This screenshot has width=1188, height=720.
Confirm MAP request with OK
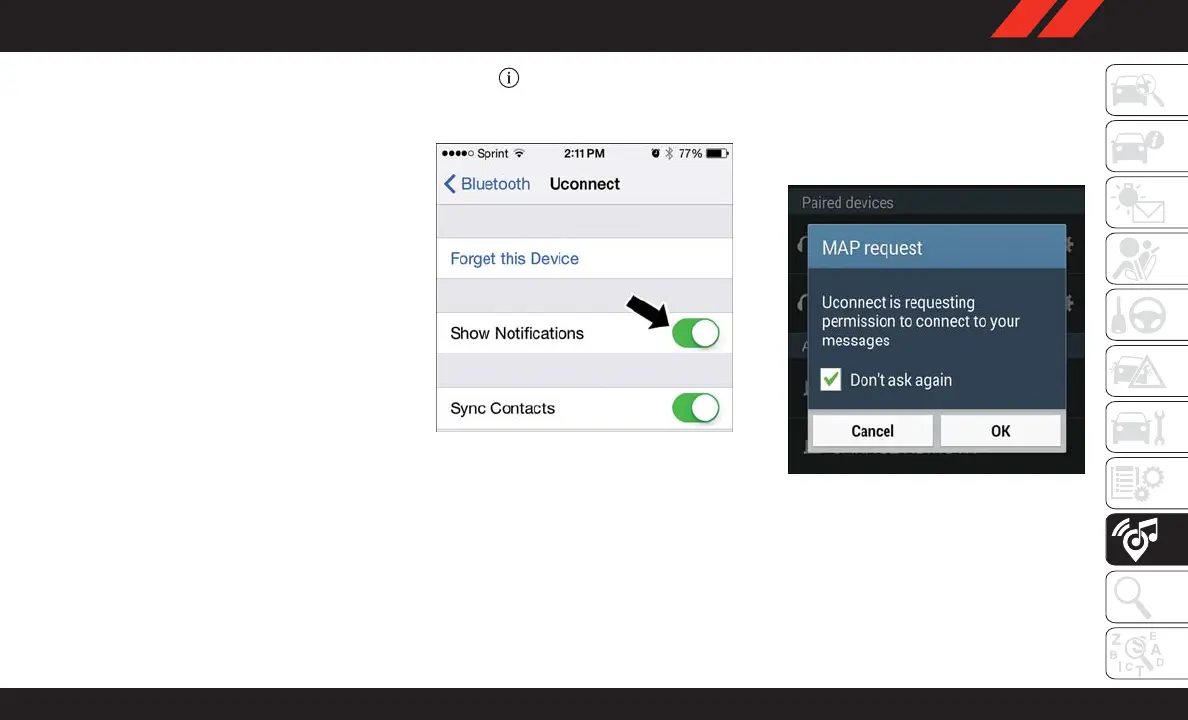click(1000, 430)
